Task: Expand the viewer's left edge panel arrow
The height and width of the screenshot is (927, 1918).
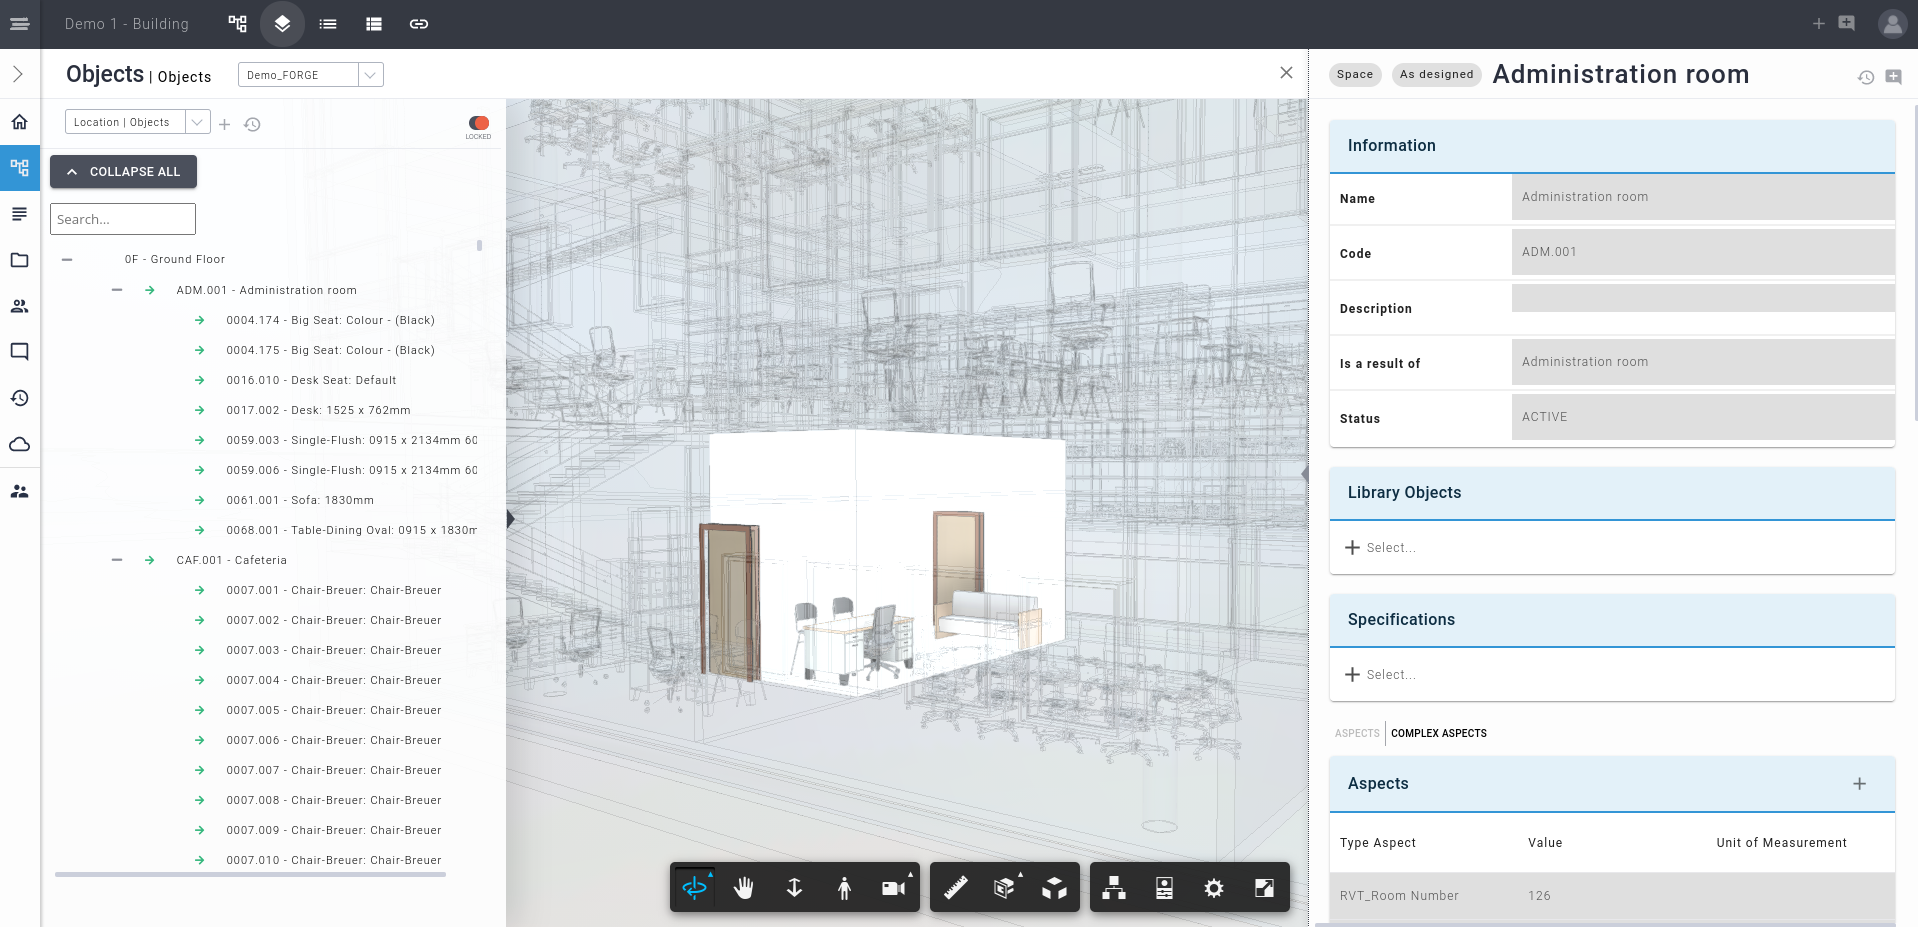Action: 511,519
